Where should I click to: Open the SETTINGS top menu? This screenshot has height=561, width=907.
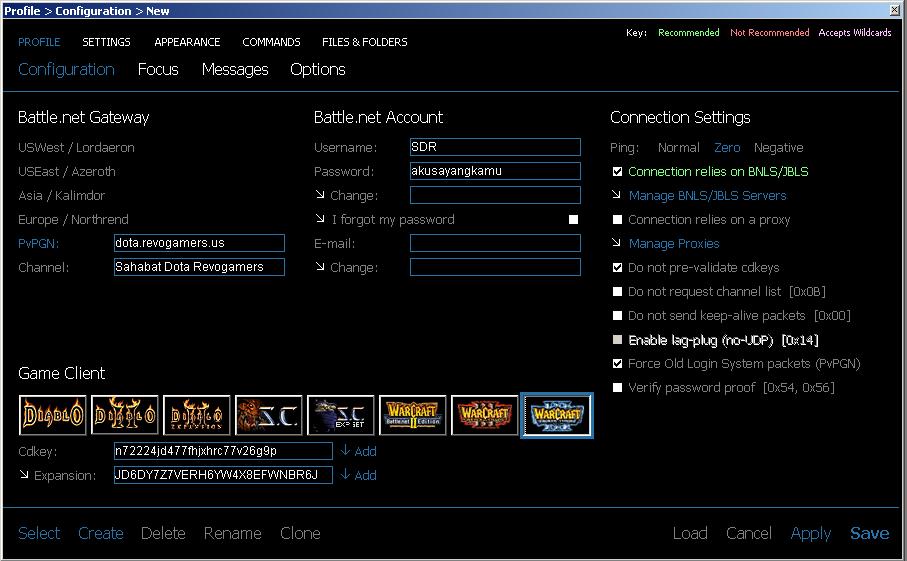point(106,42)
